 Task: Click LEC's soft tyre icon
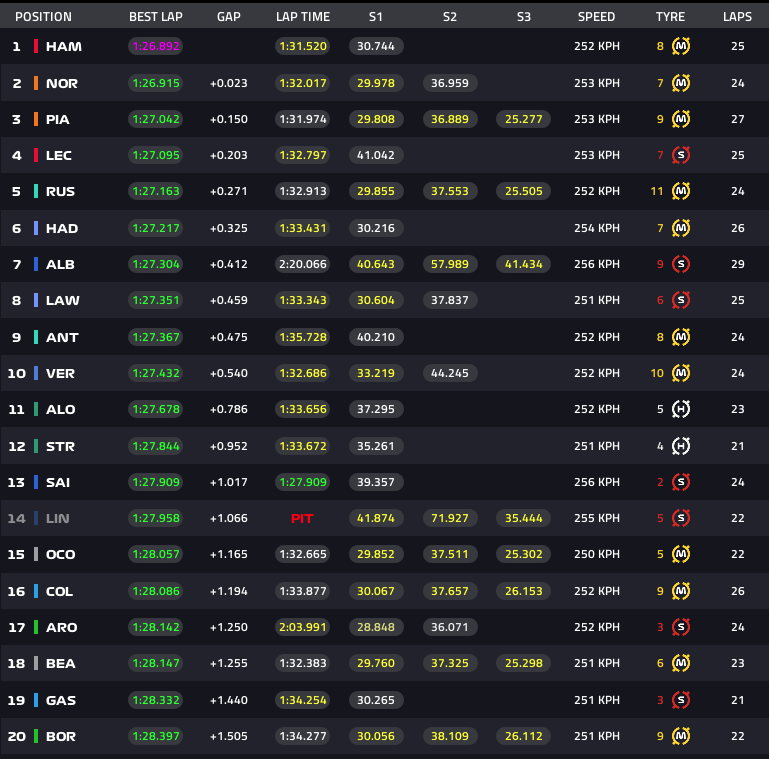681,155
